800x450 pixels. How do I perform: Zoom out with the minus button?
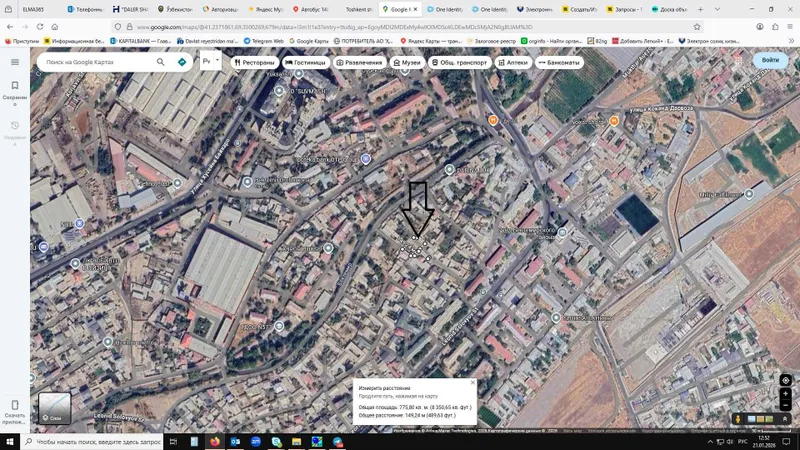(x=785, y=405)
